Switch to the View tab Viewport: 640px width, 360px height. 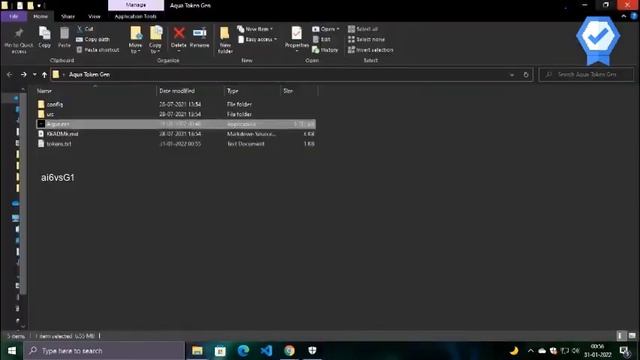[x=94, y=16]
